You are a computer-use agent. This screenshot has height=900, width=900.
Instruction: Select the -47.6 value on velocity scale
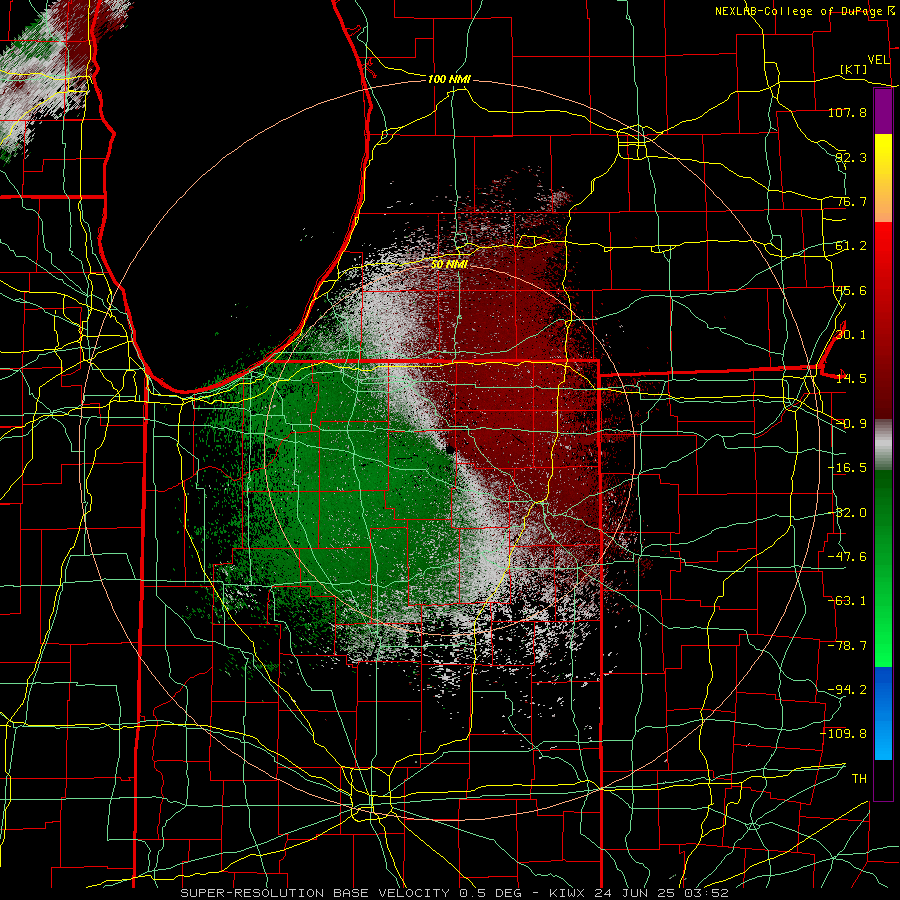pos(847,557)
